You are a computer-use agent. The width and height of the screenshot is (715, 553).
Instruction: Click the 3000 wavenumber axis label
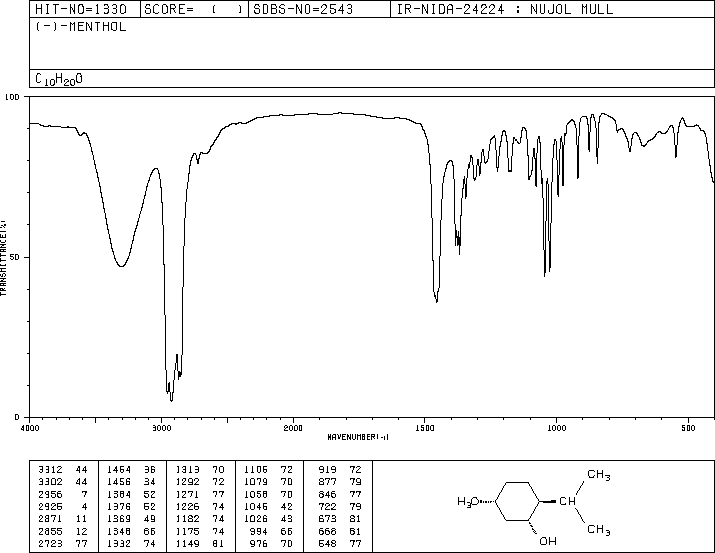[161, 428]
